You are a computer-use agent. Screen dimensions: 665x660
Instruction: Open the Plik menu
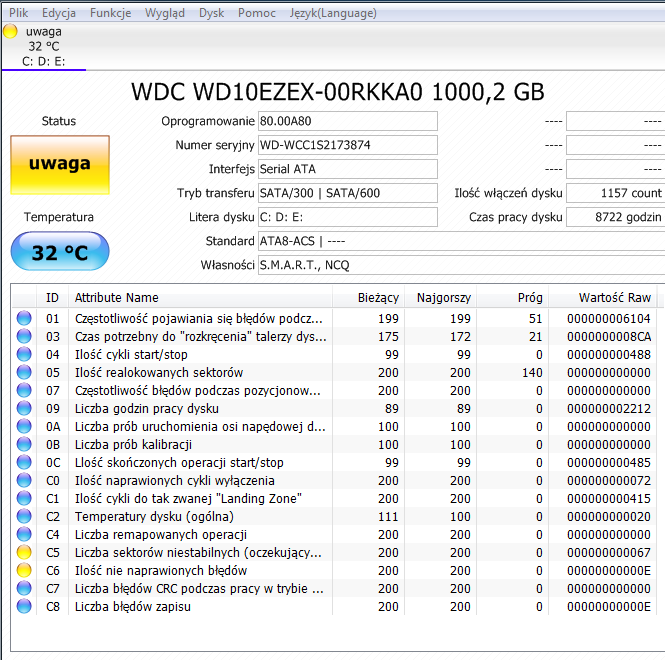[x=18, y=13]
